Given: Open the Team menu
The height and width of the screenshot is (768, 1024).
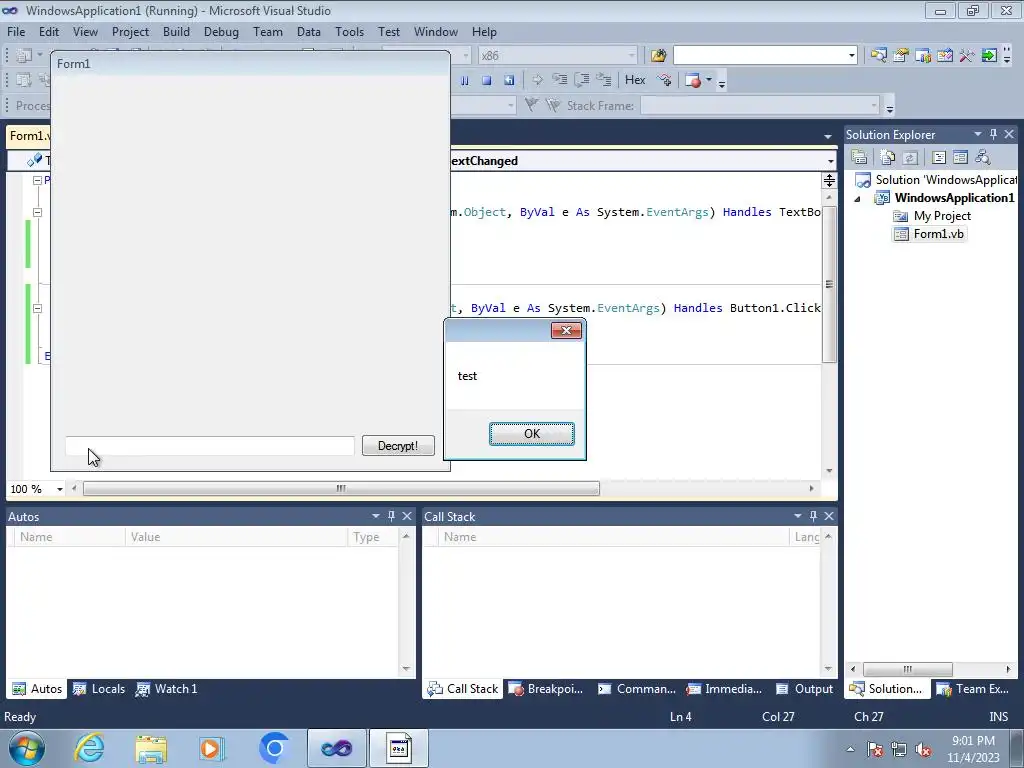Looking at the screenshot, I should tap(268, 32).
